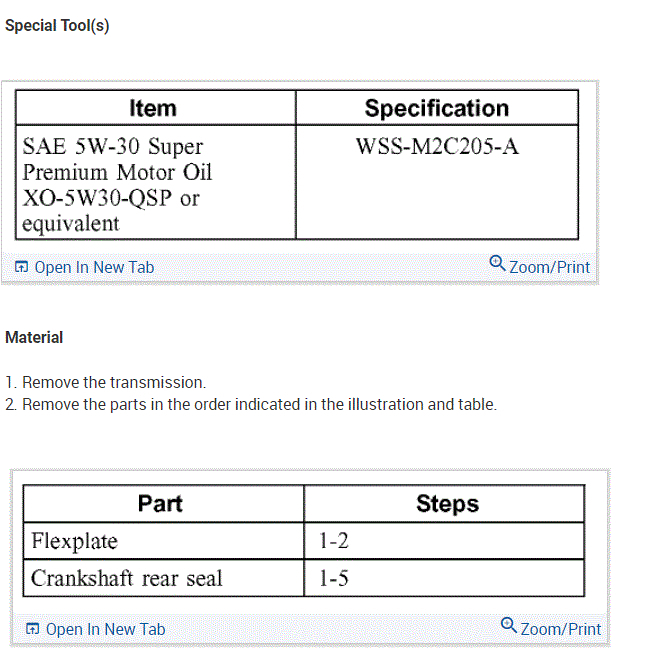Viewport: 654px width, 670px height.
Task: Select the 'Specification' column header
Action: (436, 108)
